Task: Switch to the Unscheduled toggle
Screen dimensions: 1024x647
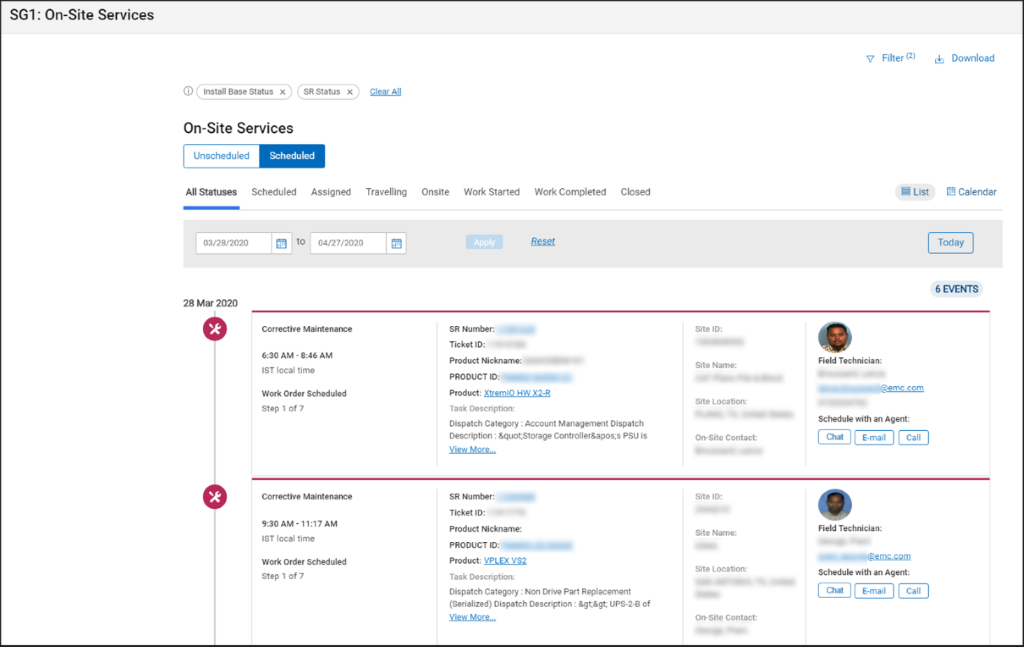Action: [221, 156]
